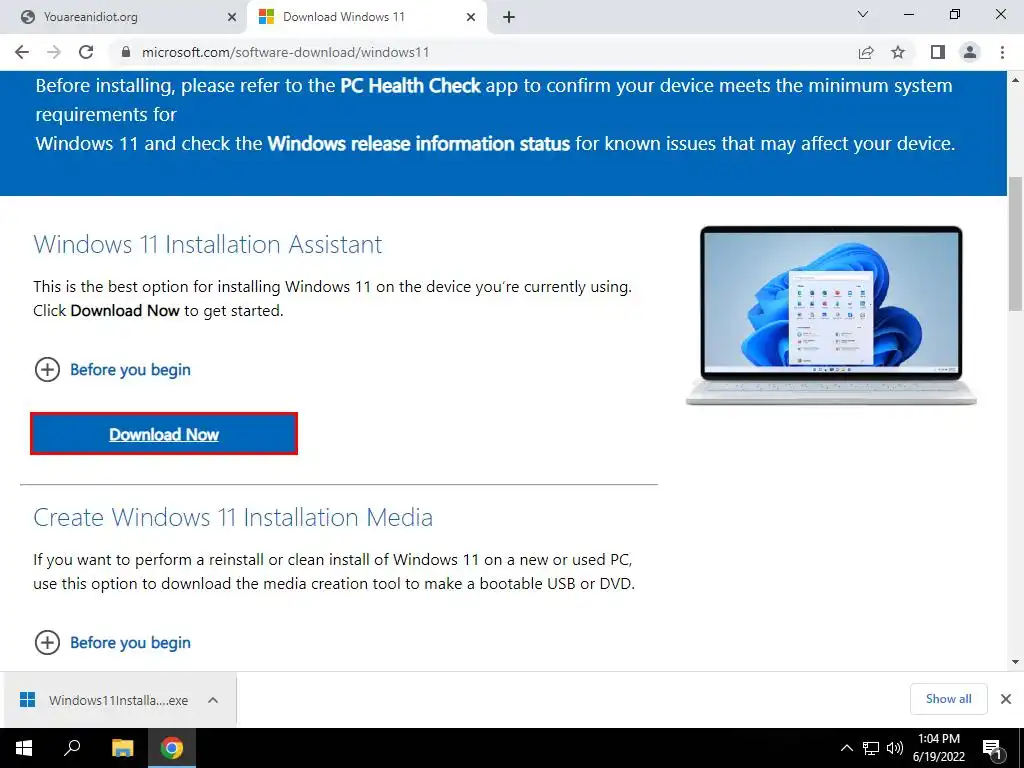This screenshot has height=768, width=1024.
Task: Open the notification center icon
Action: click(x=992, y=748)
